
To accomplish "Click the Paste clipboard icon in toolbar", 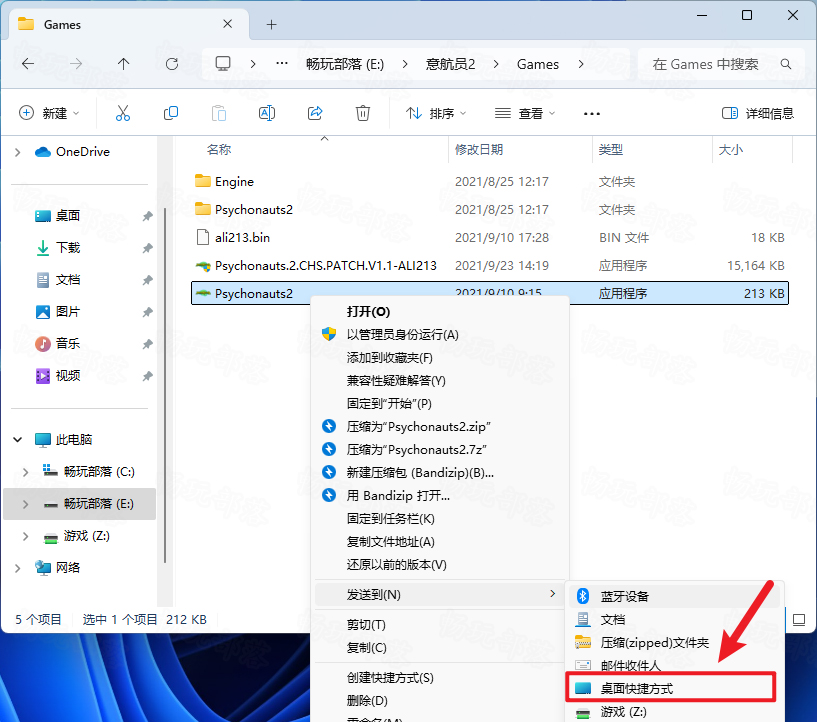I will [219, 113].
